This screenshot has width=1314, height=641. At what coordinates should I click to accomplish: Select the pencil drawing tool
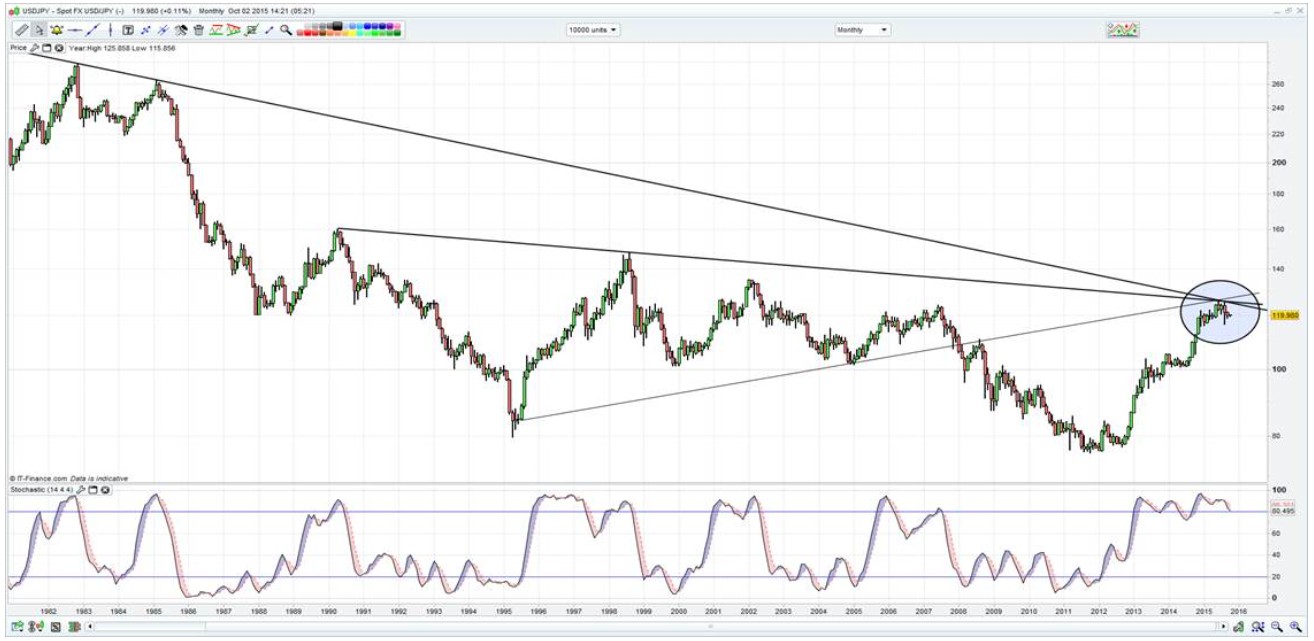pyautogui.click(x=22, y=30)
